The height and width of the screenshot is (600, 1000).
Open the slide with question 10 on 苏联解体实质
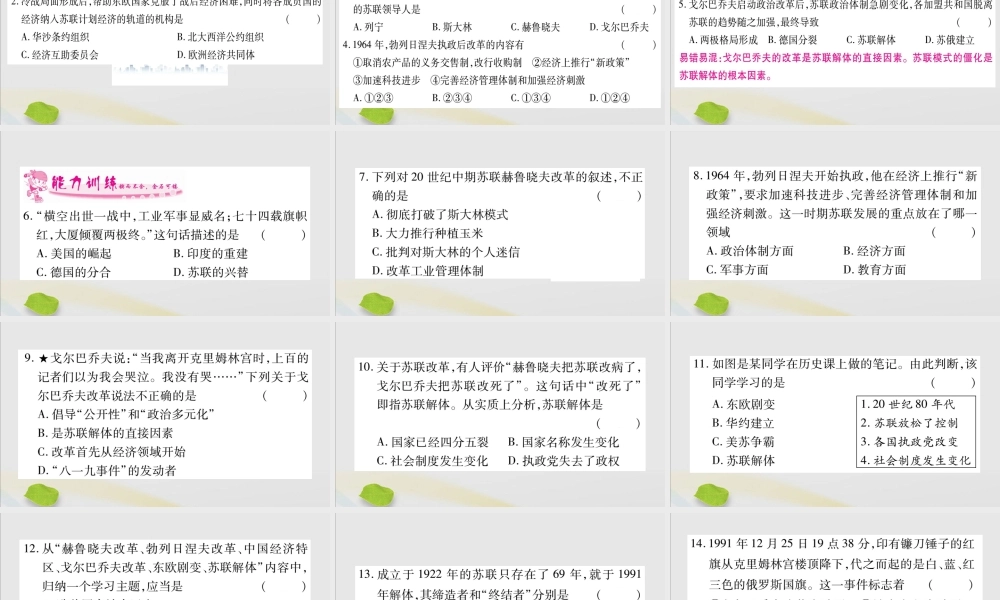[x=501, y=414]
